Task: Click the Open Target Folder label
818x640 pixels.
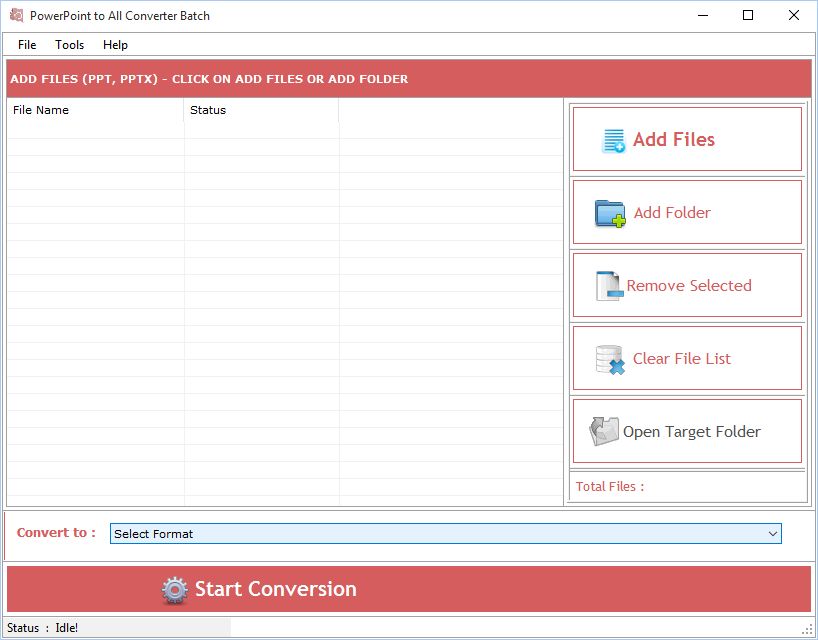Action: tap(692, 432)
